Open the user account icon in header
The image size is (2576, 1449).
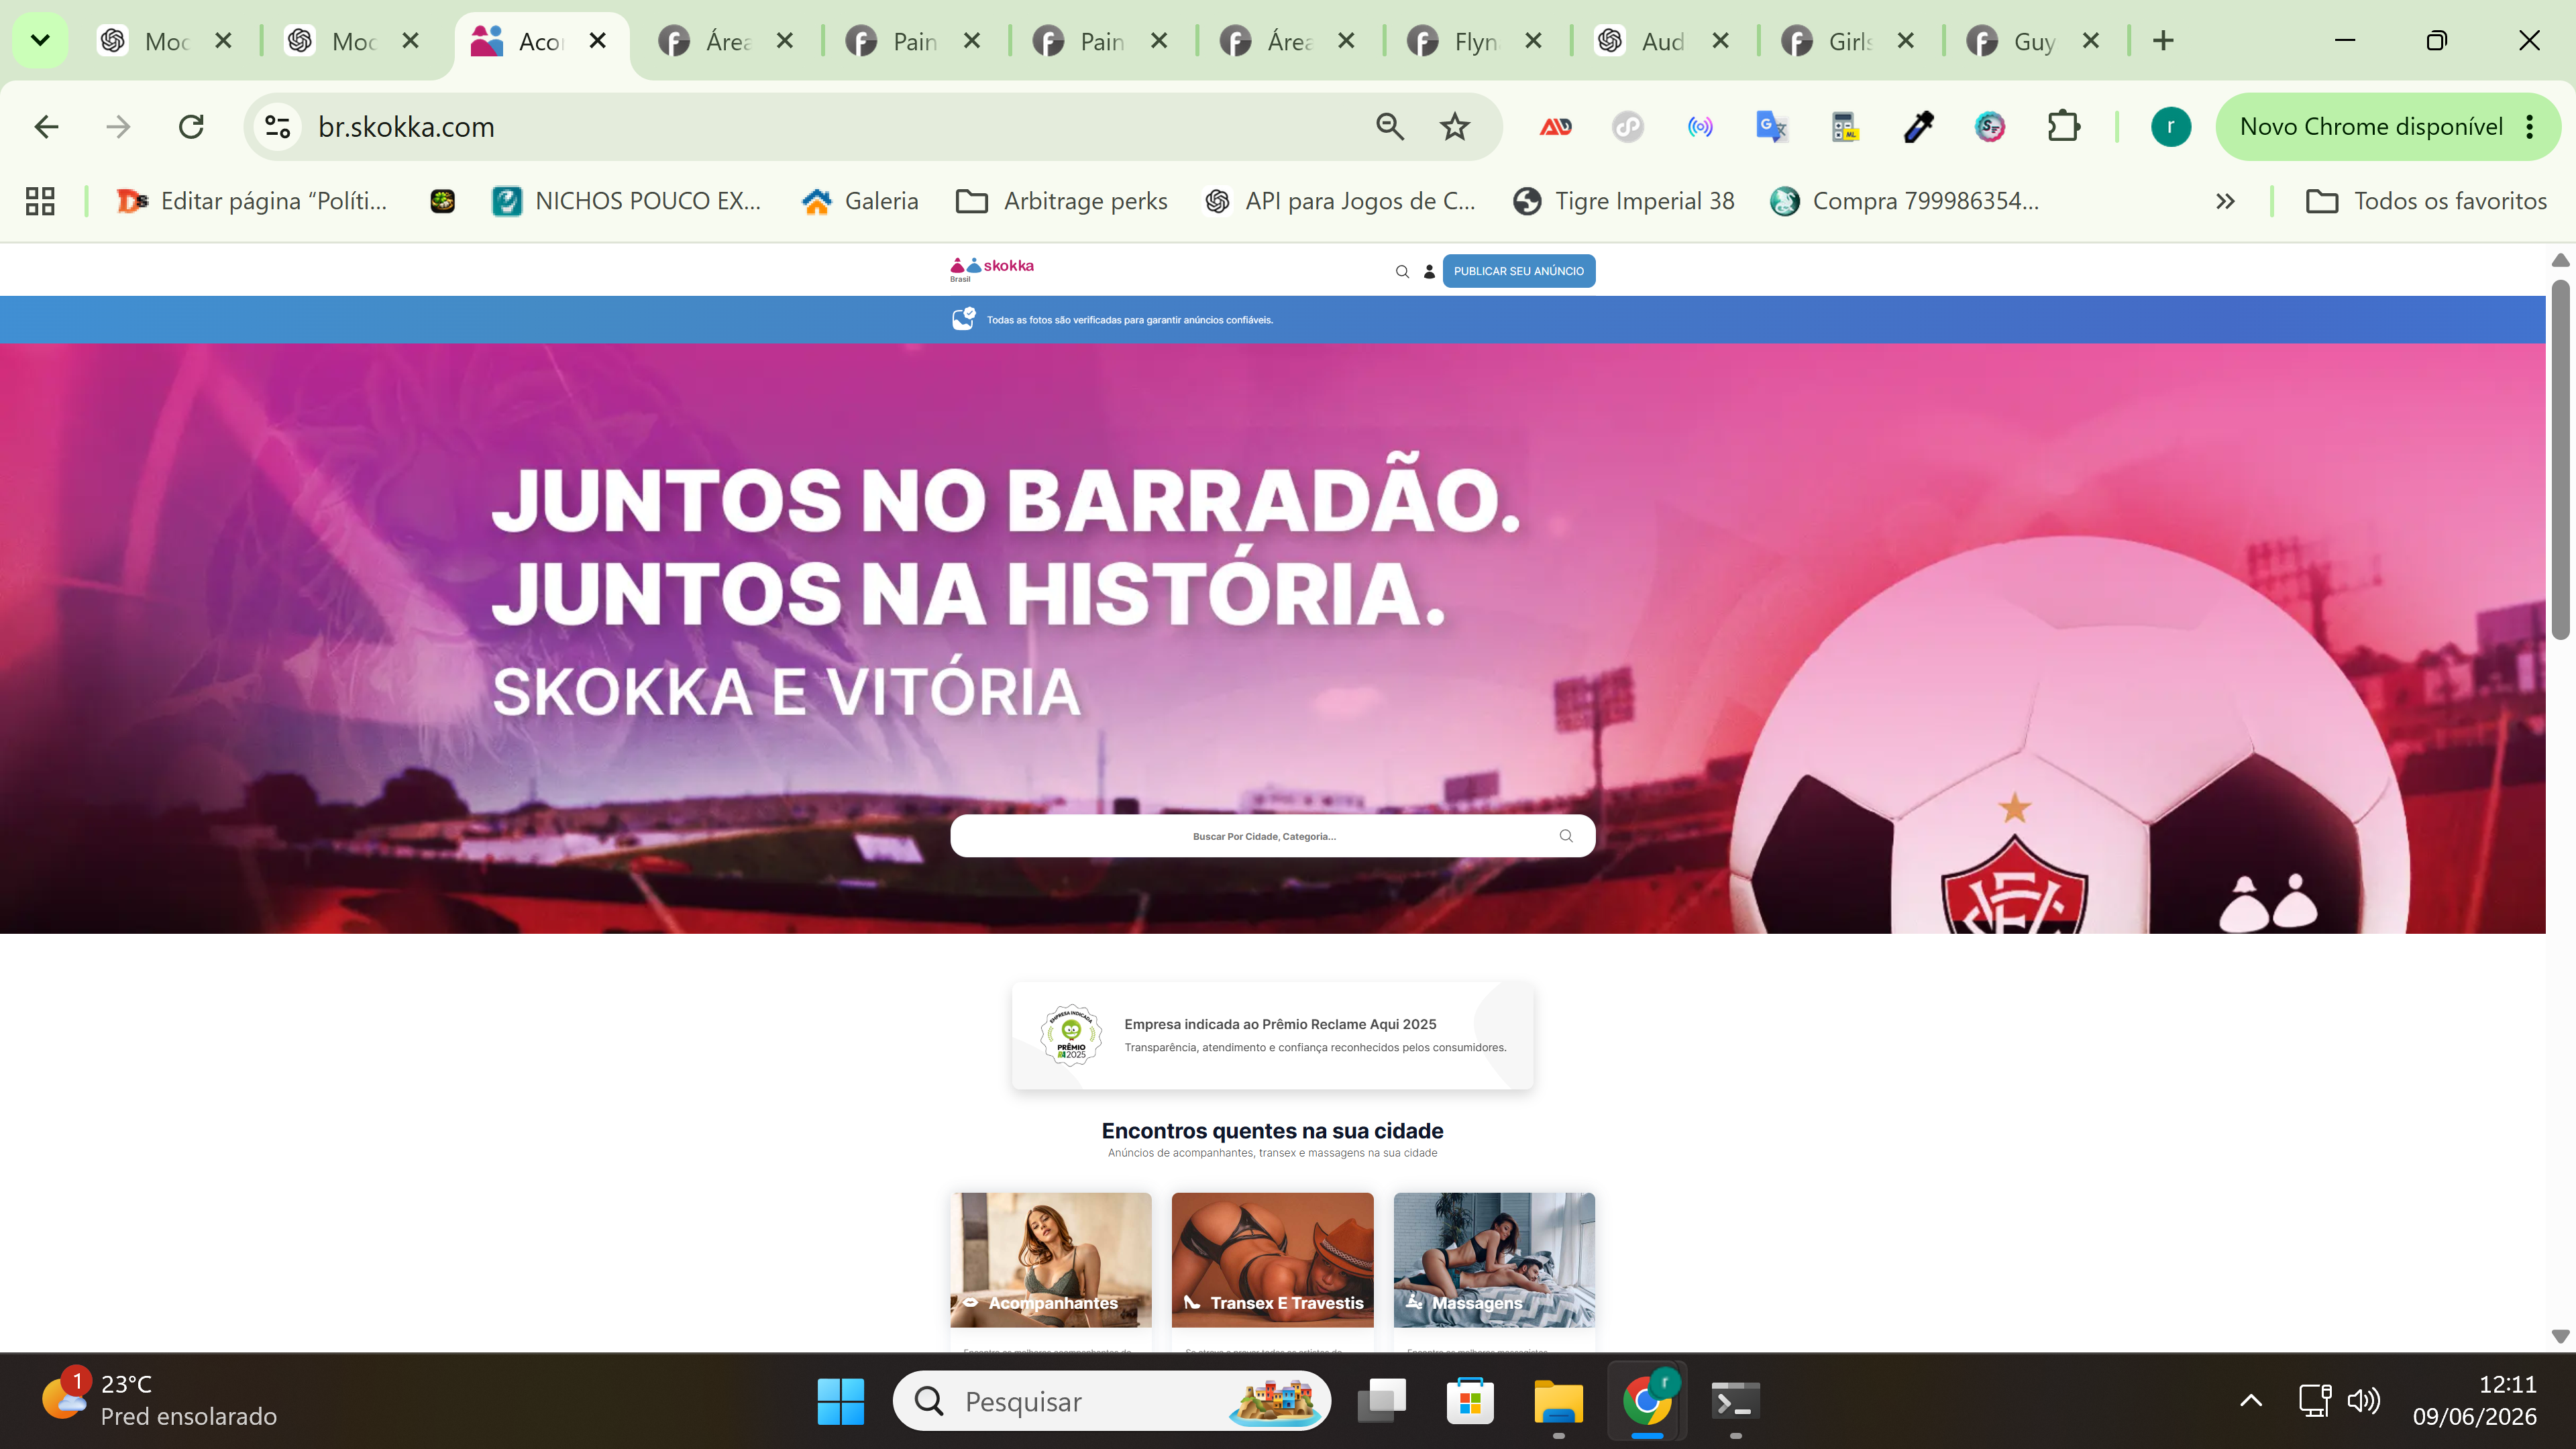point(1429,271)
